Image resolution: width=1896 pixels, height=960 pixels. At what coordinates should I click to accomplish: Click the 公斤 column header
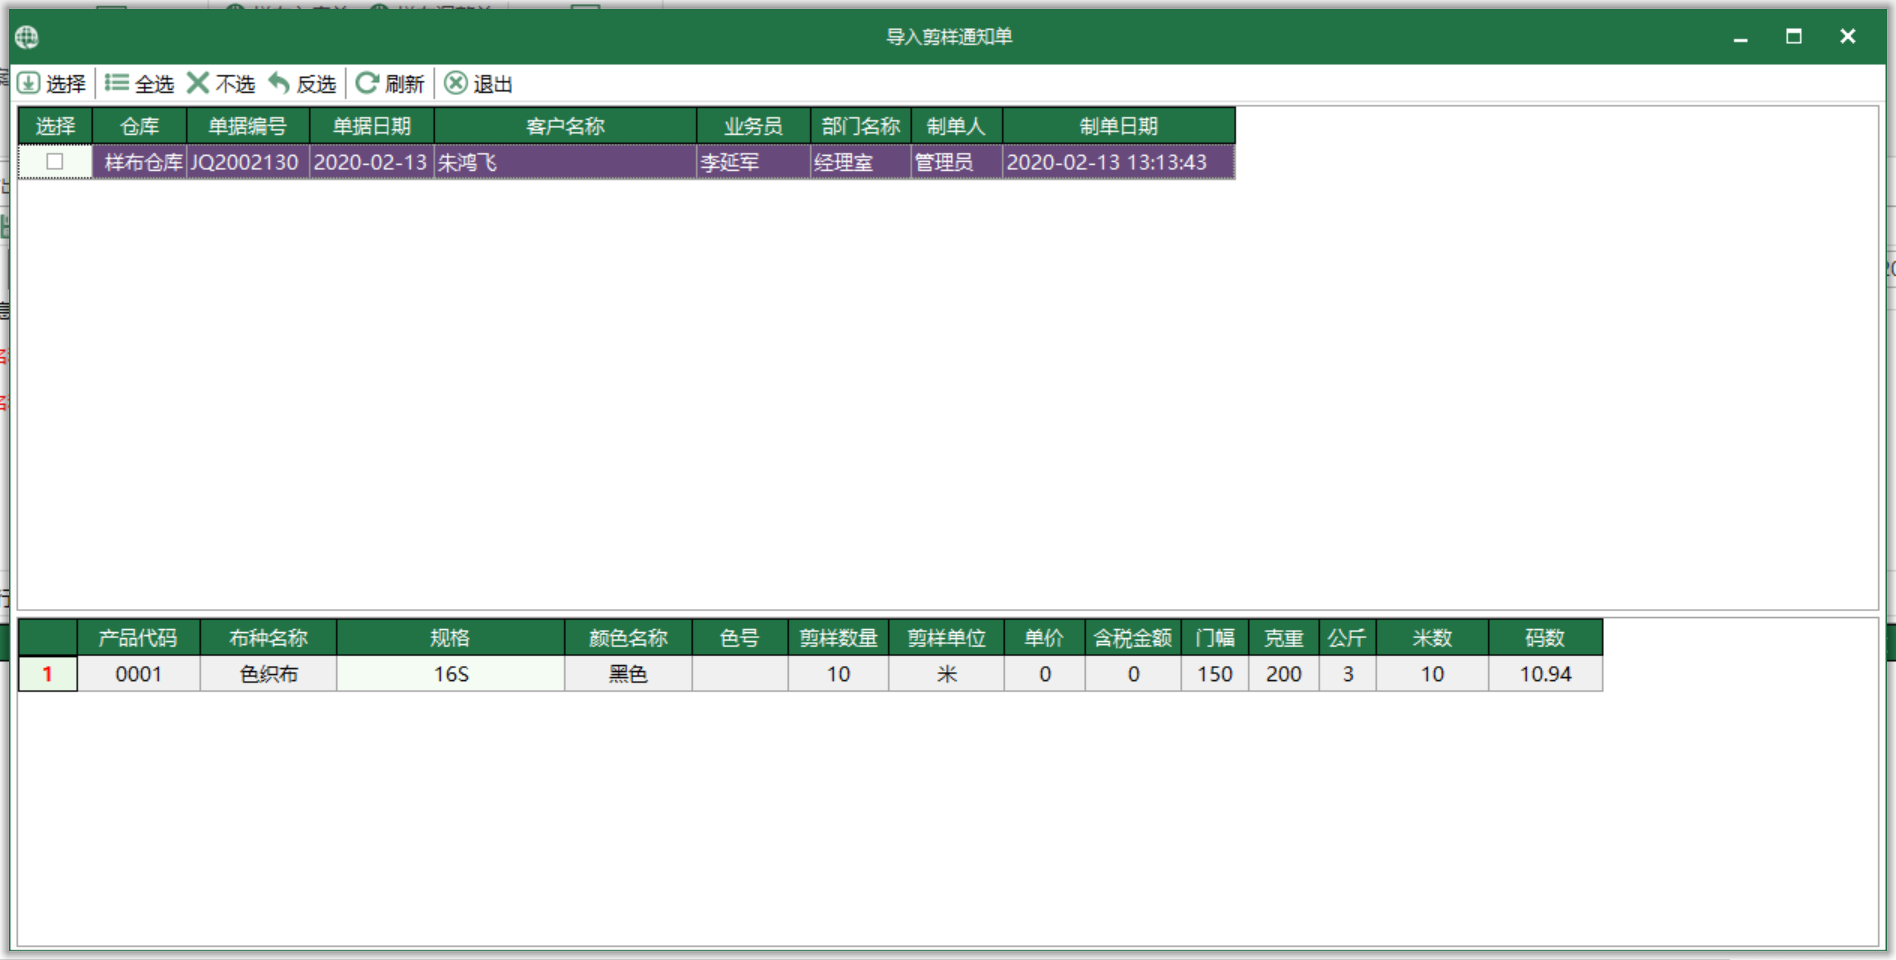click(1348, 638)
